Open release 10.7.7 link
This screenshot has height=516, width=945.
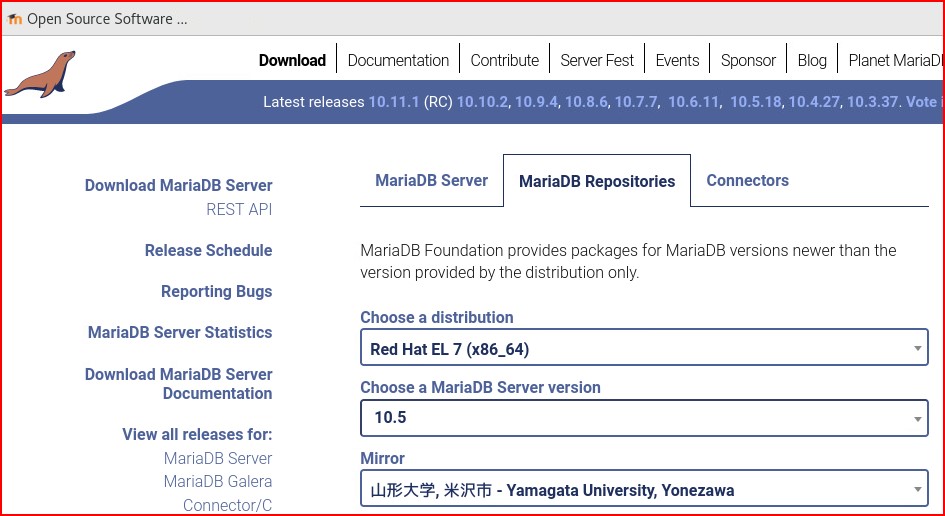click(636, 102)
